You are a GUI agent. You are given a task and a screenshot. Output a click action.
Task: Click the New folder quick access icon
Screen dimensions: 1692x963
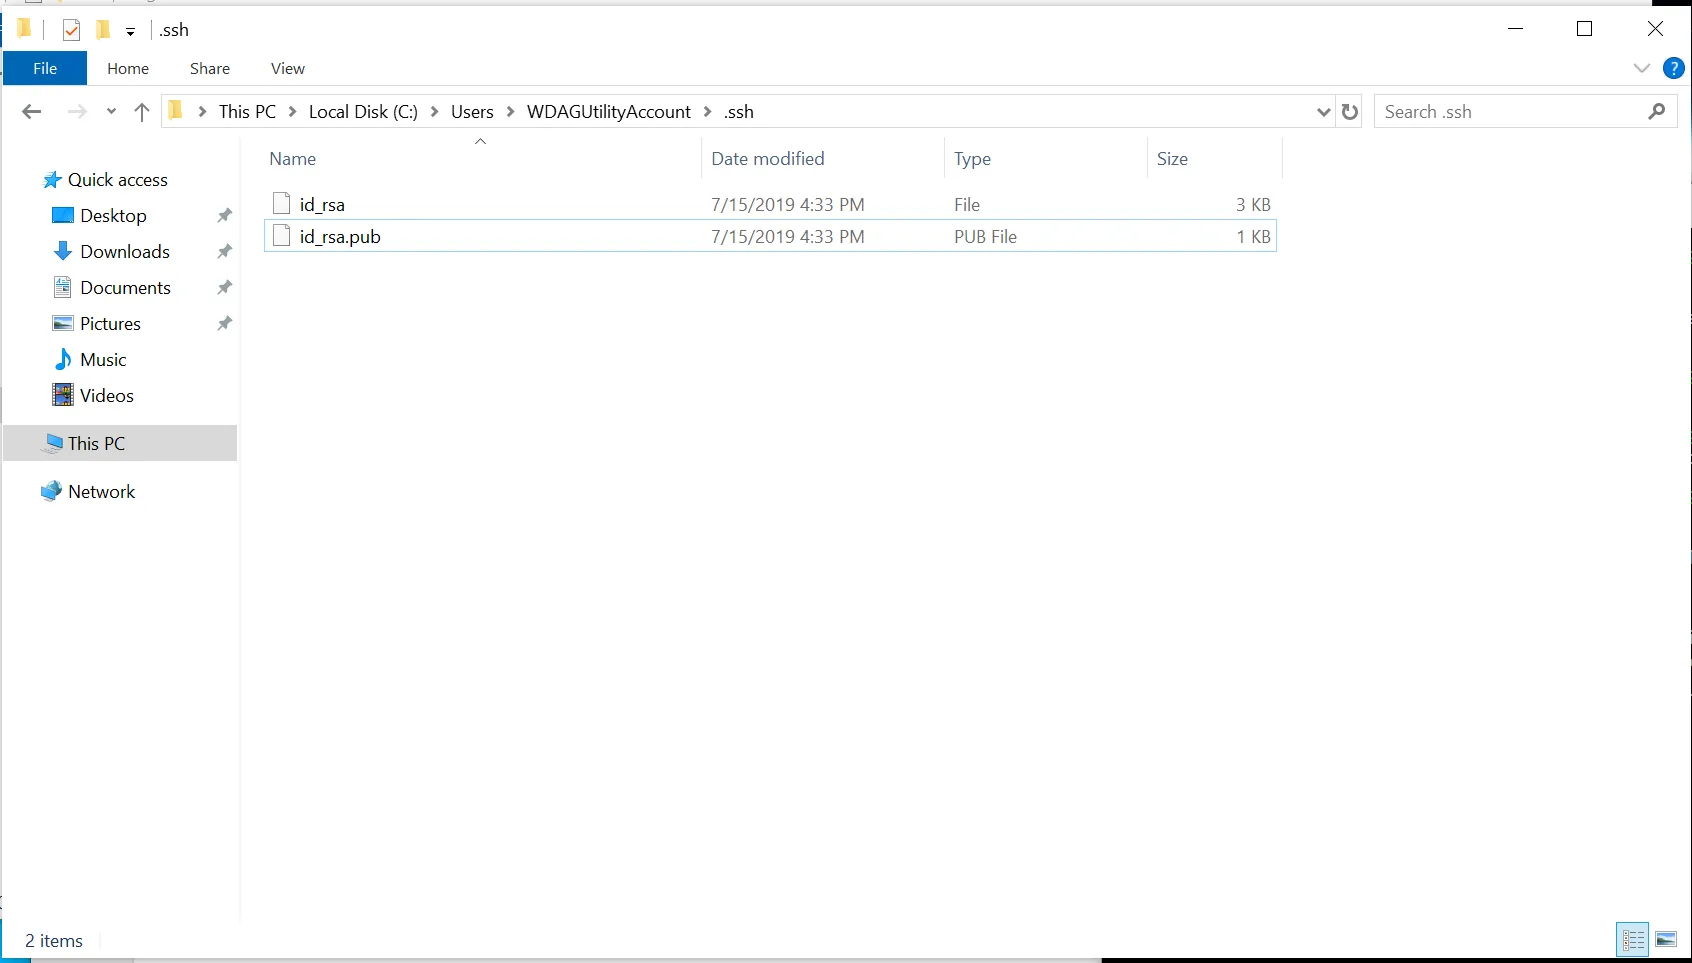click(103, 30)
